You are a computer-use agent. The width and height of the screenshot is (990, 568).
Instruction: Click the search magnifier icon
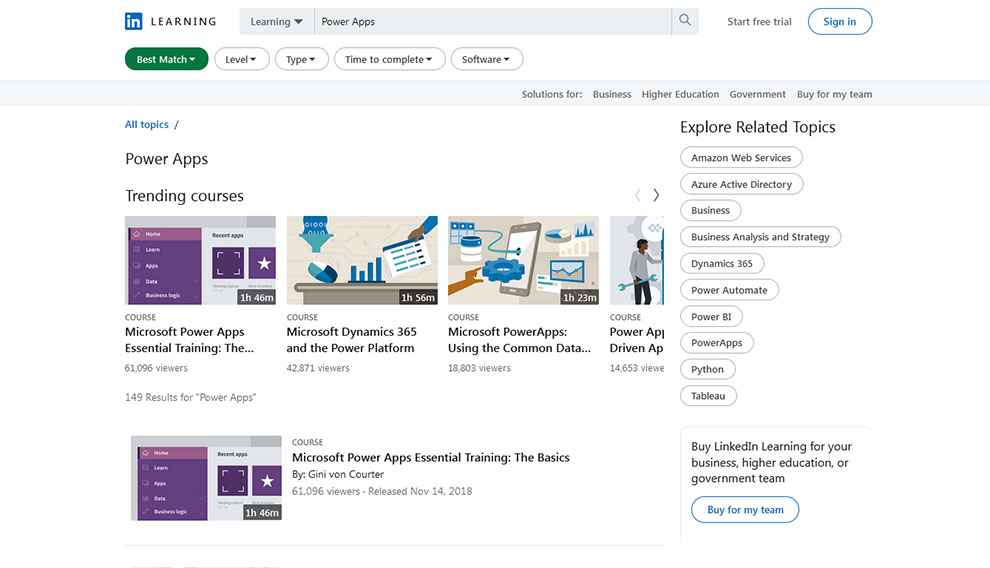pyautogui.click(x=685, y=21)
